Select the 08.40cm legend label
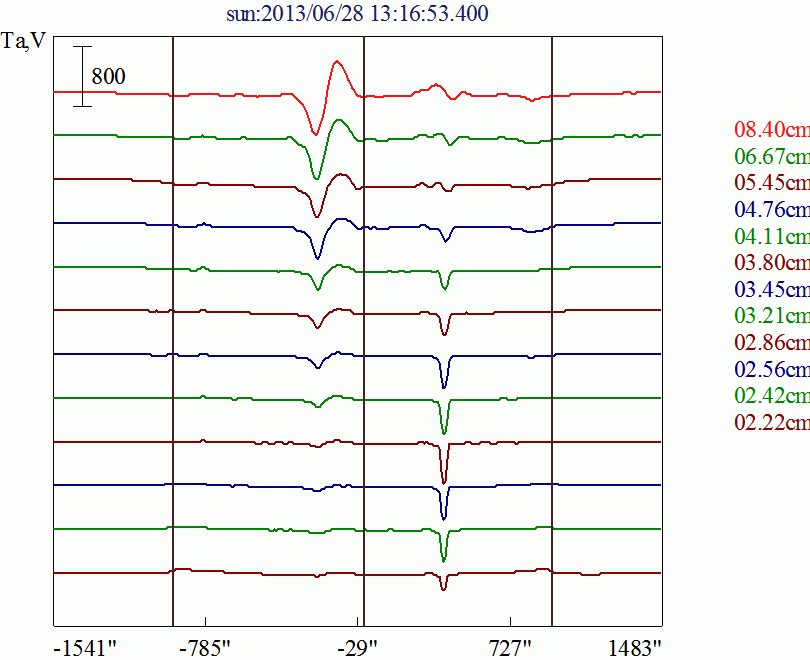 pyautogui.click(x=772, y=129)
